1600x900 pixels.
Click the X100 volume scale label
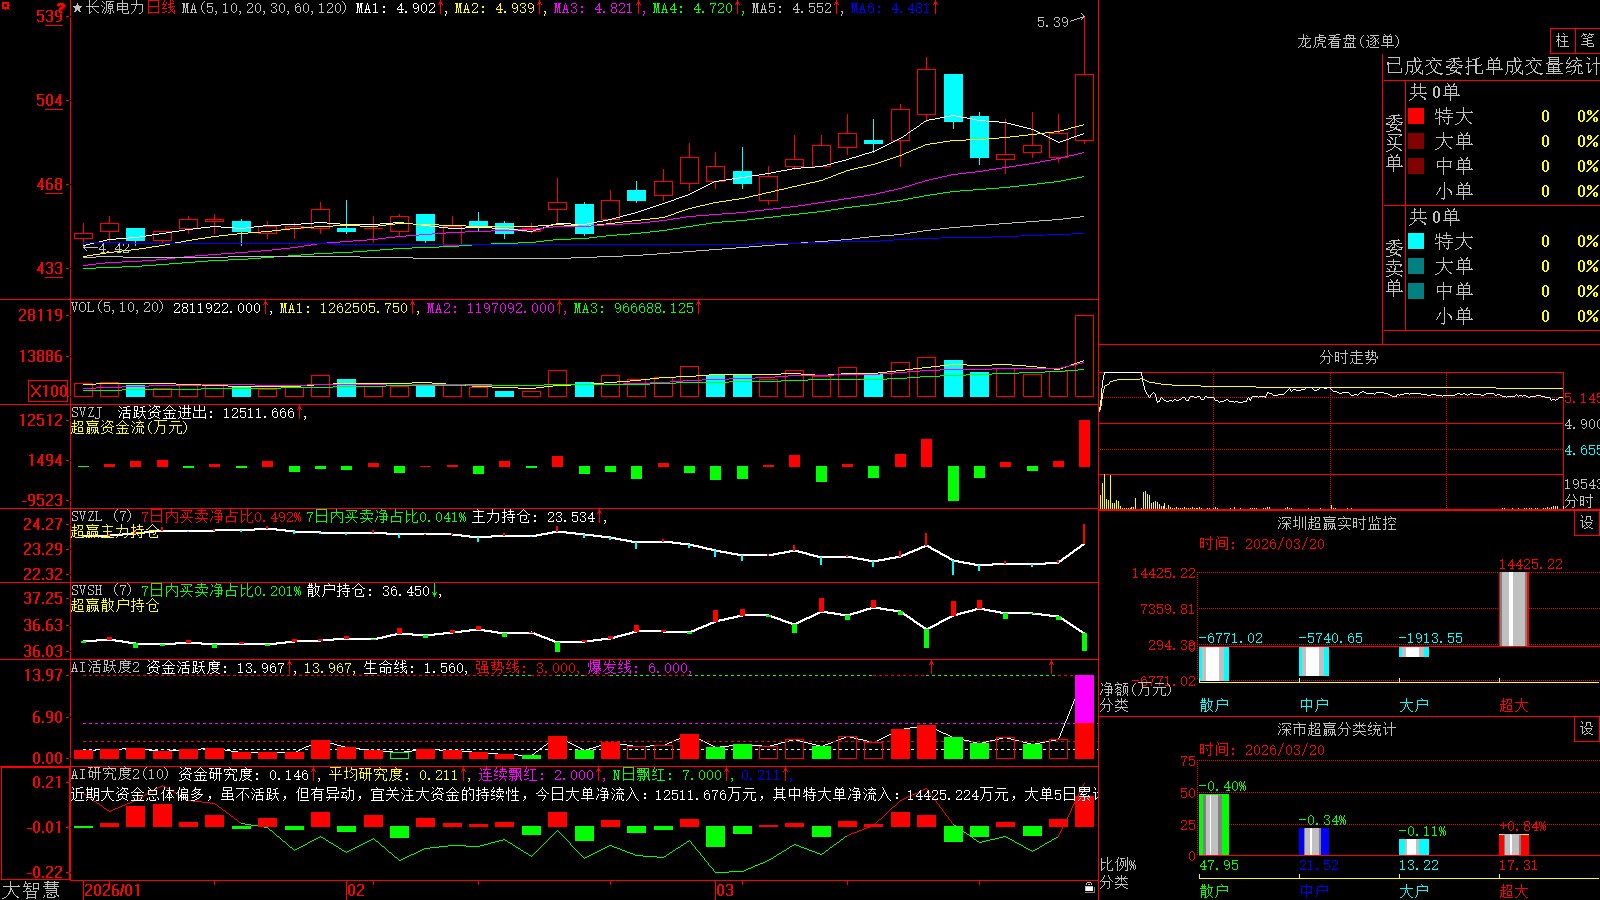pos(49,391)
